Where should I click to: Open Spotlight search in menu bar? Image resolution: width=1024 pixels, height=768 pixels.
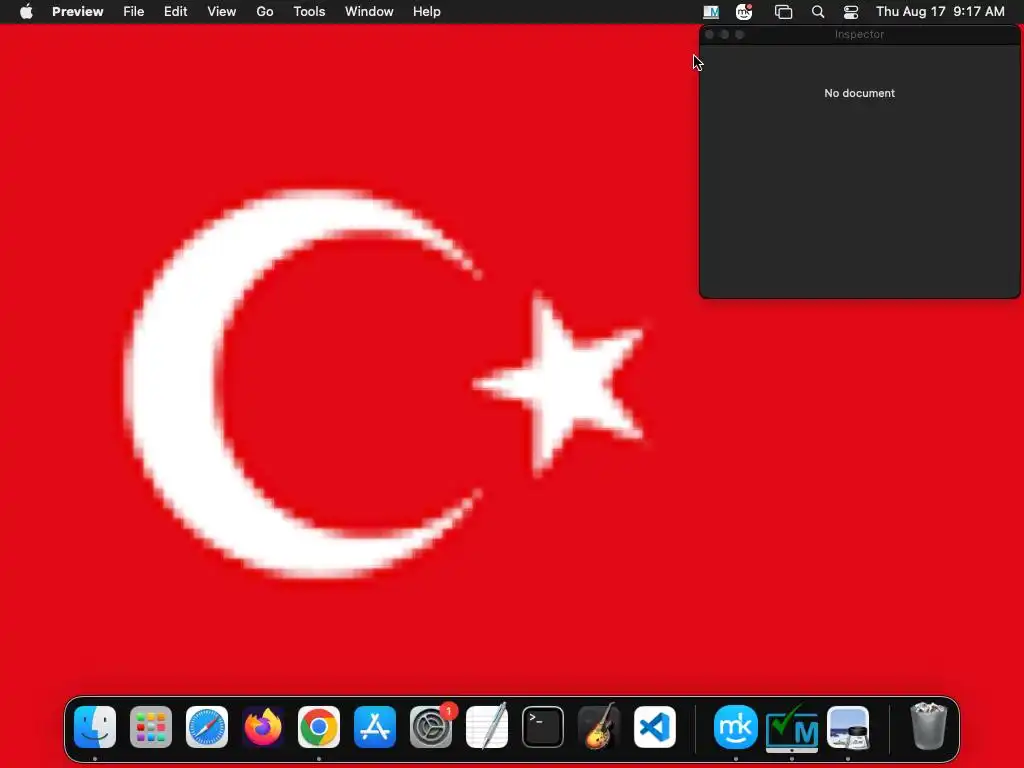pos(818,12)
